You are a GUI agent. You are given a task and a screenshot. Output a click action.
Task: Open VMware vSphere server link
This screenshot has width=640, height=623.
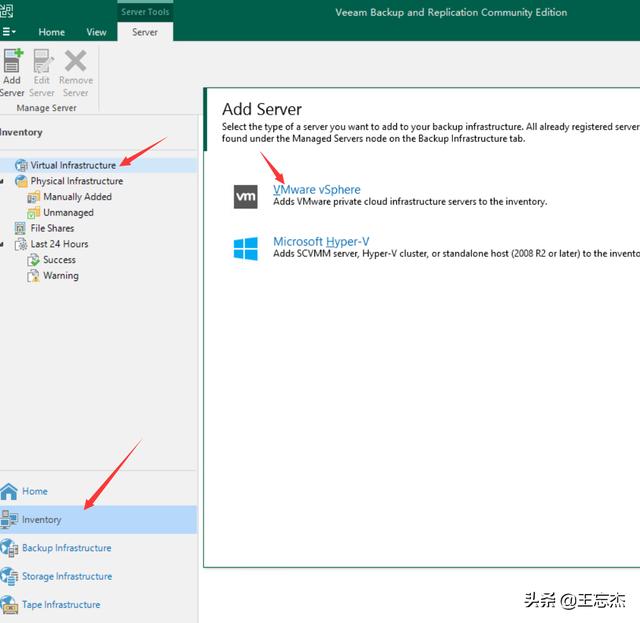[x=316, y=189]
